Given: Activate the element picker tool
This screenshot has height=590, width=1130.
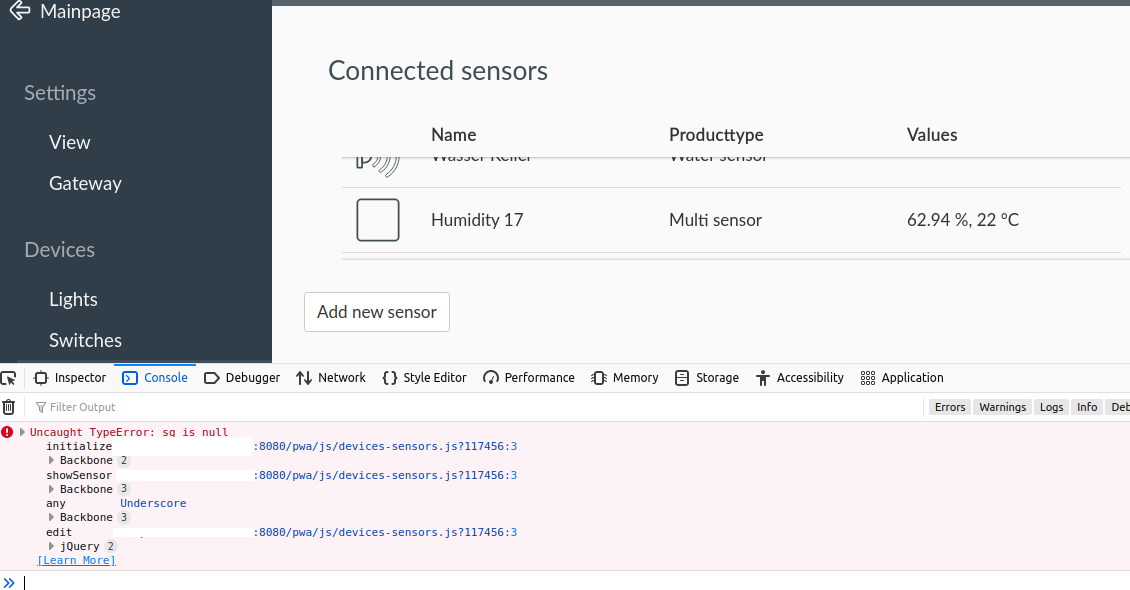Looking at the screenshot, I should coord(9,377).
